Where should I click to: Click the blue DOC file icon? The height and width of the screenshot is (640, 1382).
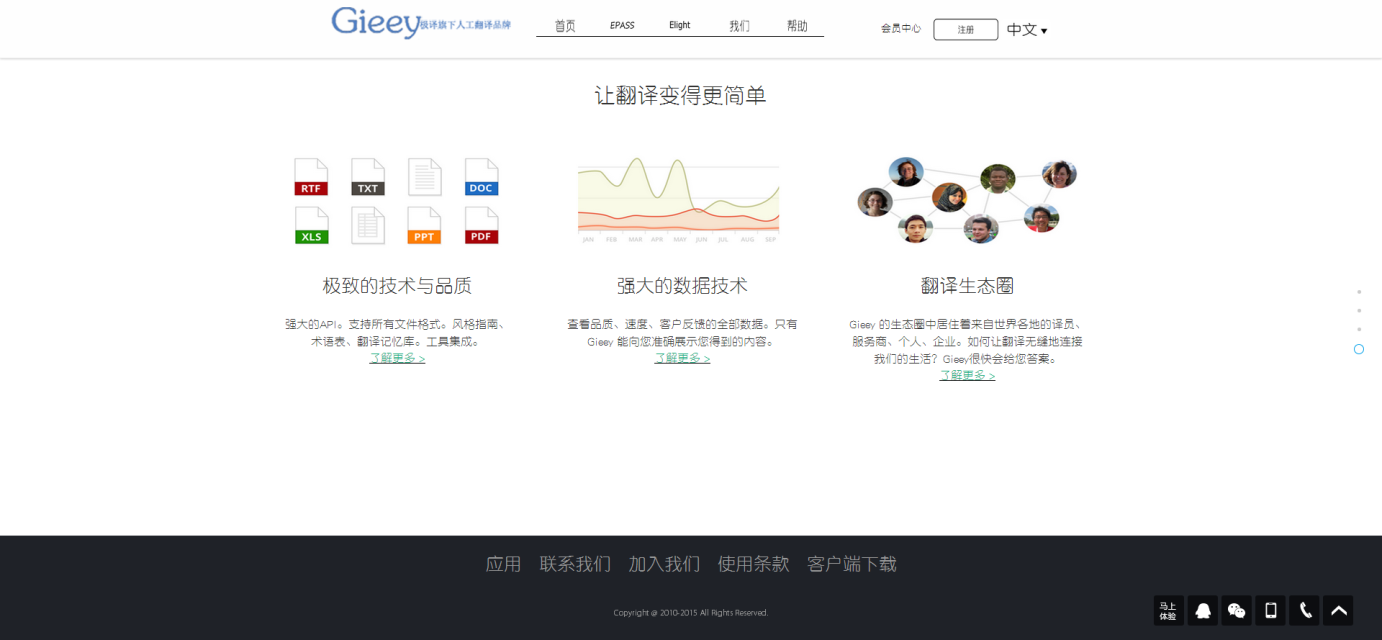click(481, 177)
